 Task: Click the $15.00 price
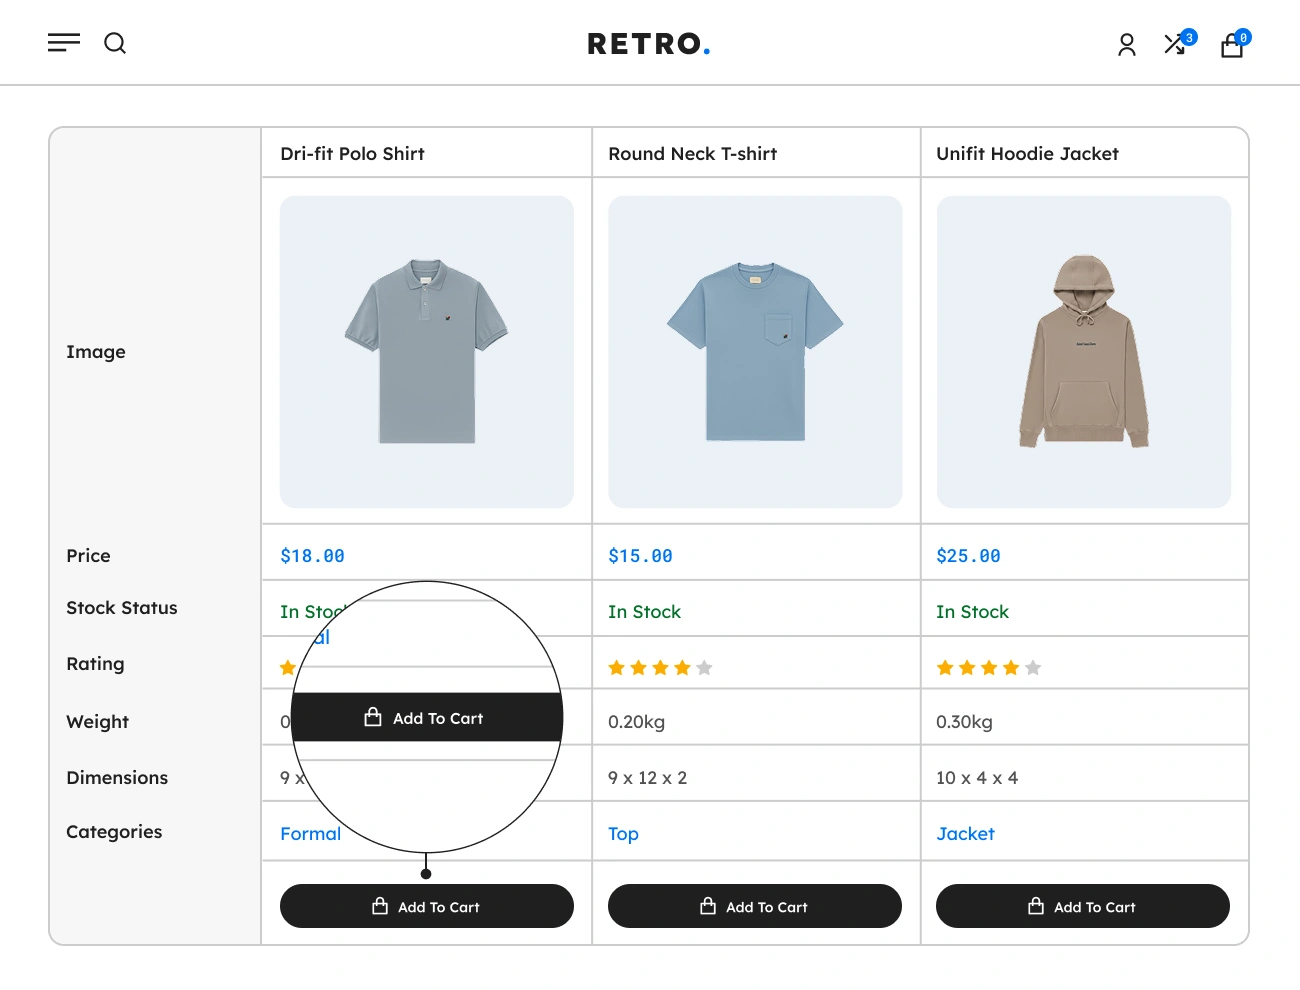(640, 556)
